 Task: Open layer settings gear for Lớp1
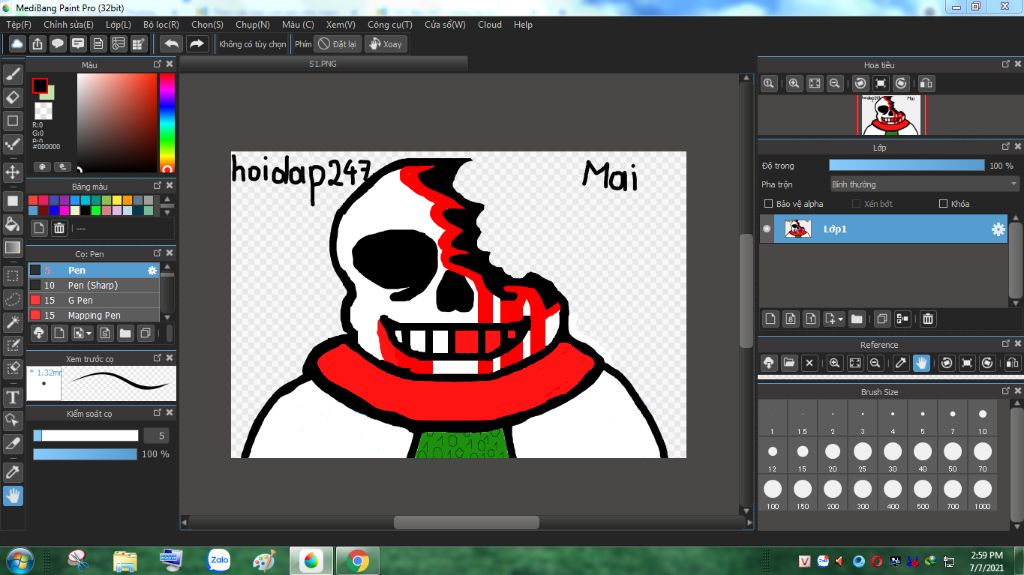[998, 229]
